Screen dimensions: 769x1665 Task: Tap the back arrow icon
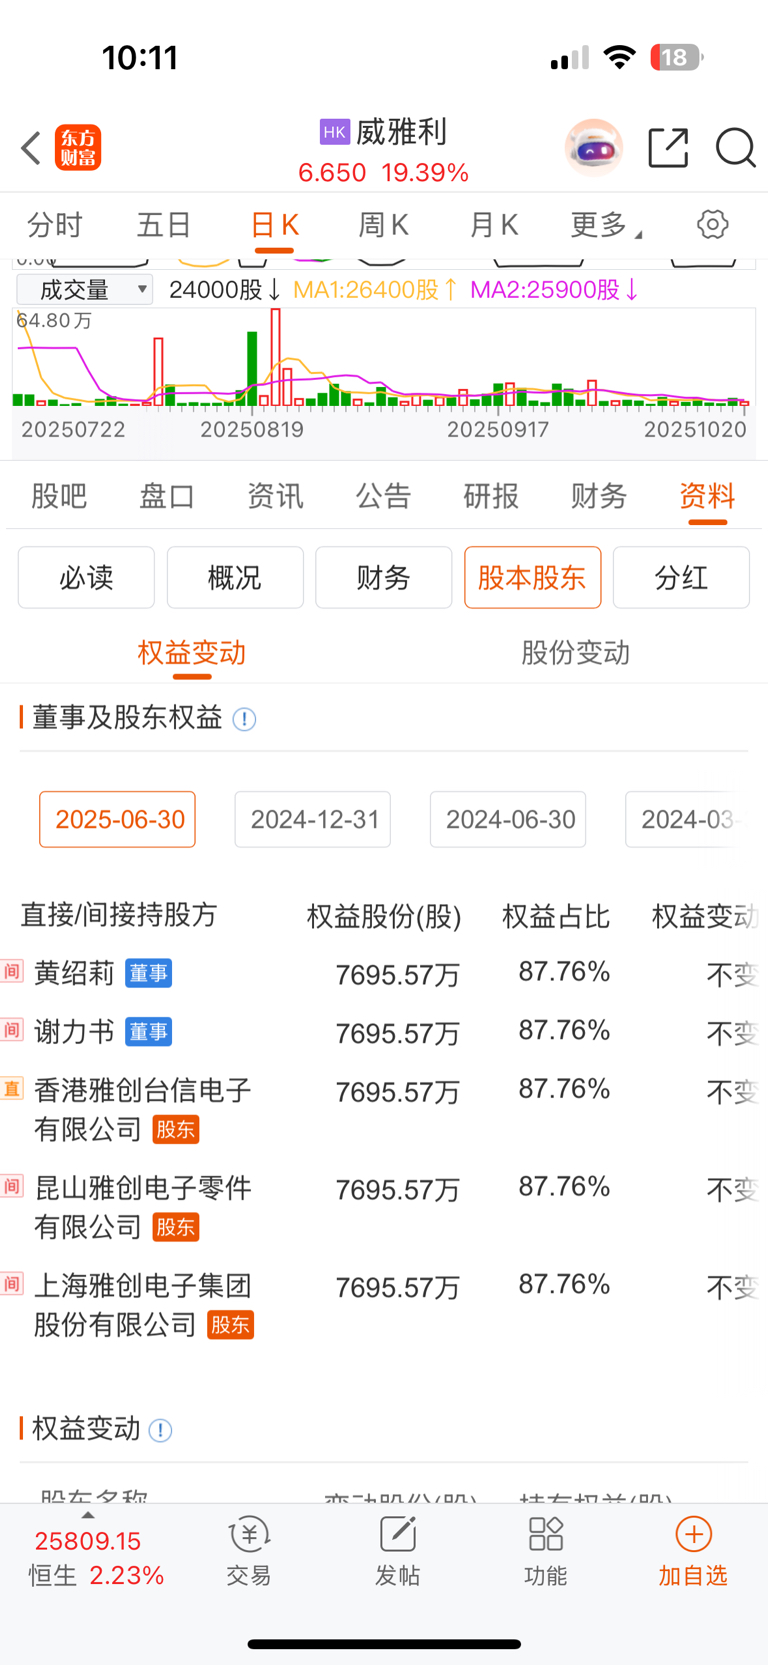pos(31,148)
